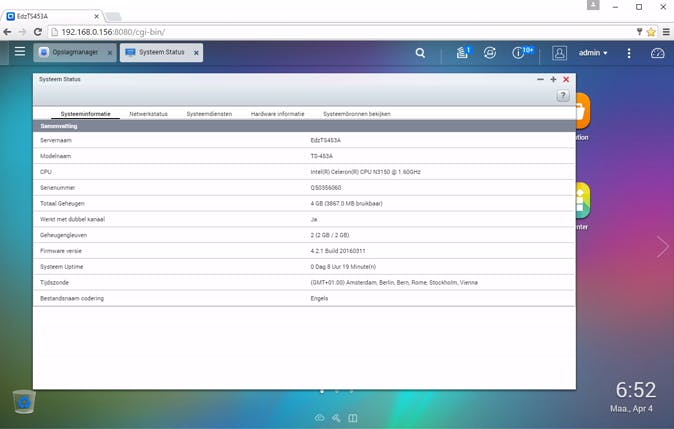Select the first desktop page dot
This screenshot has height=429, width=674.
[322, 391]
